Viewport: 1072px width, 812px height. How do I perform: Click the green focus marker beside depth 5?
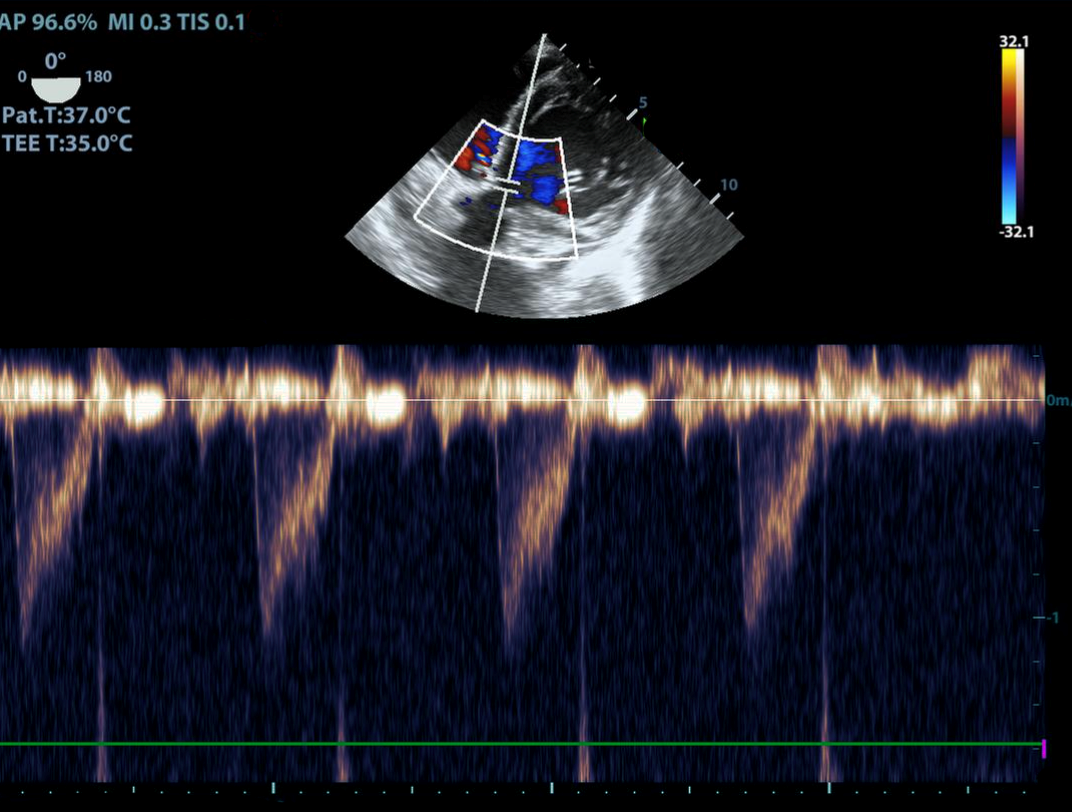tap(645, 122)
